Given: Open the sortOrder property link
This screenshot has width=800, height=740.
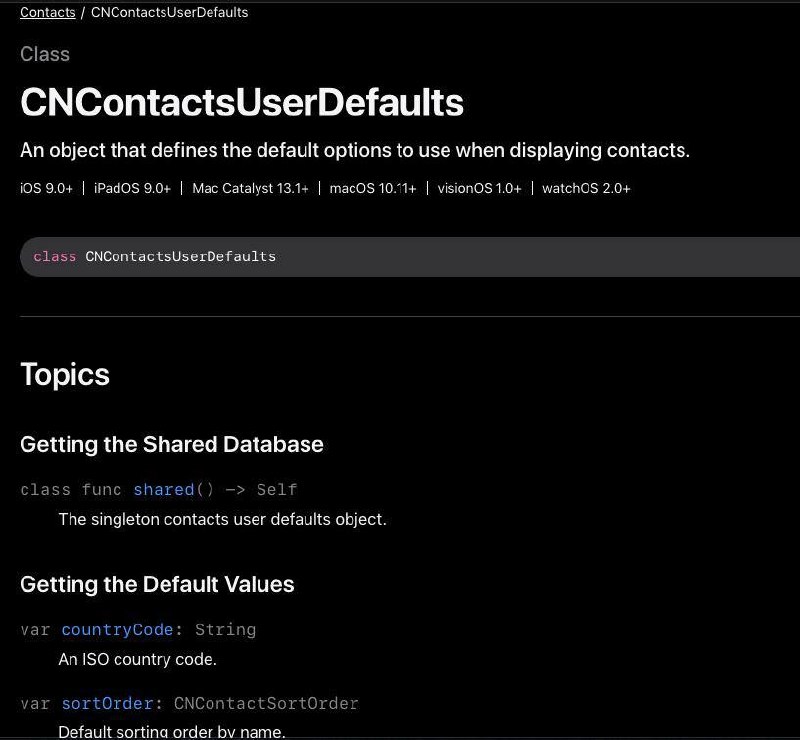Looking at the screenshot, I should tap(107, 703).
